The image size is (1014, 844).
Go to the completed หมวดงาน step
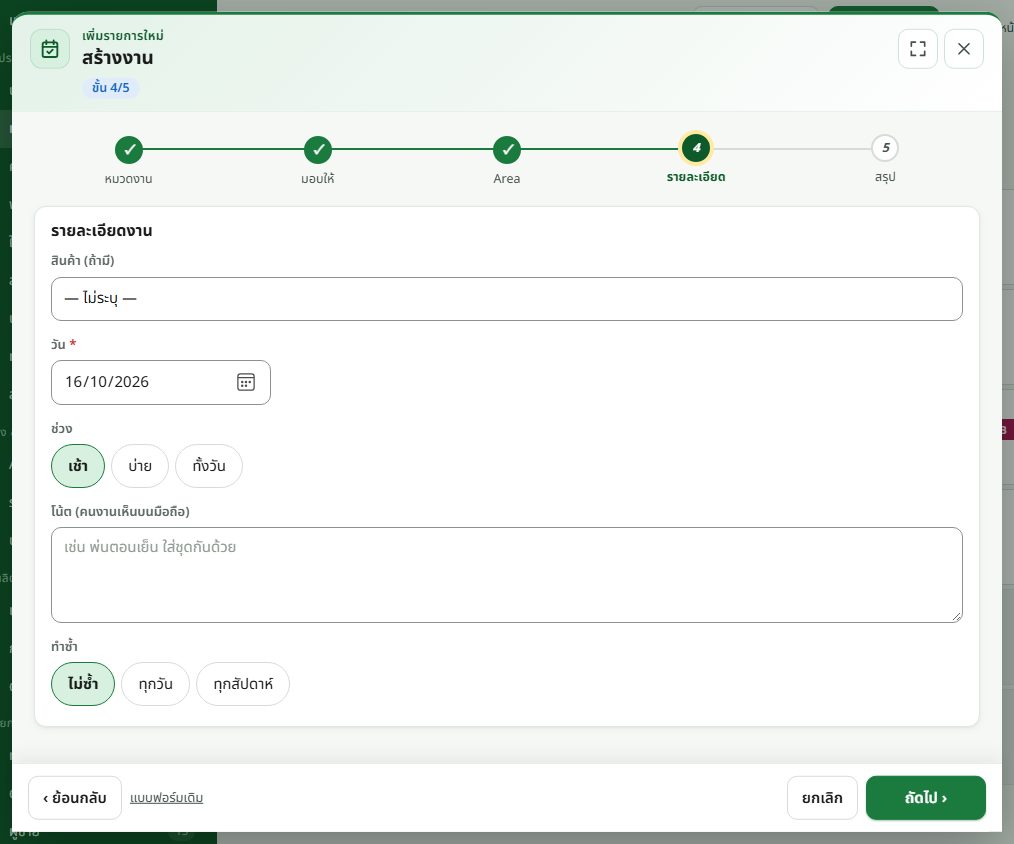(x=129, y=149)
